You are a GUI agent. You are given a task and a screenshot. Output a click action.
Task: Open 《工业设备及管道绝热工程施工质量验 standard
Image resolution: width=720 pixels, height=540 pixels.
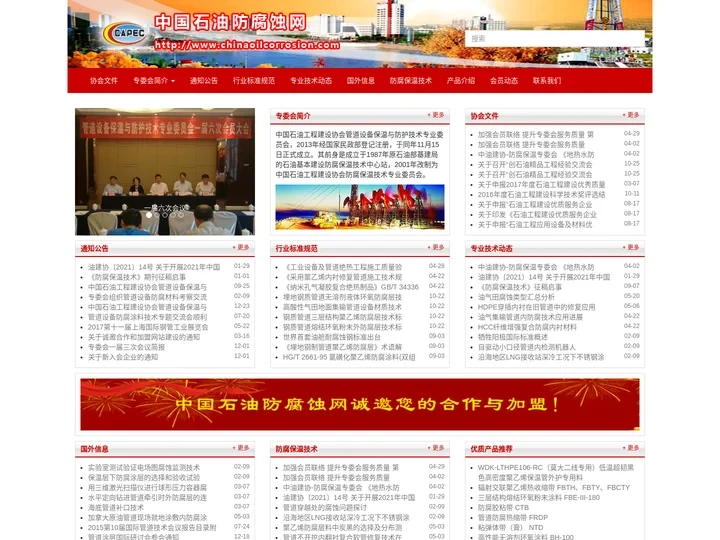[343, 267]
